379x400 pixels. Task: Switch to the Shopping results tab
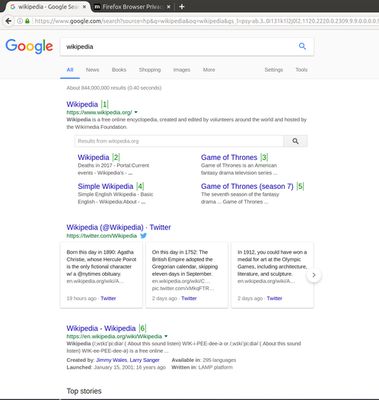coord(150,70)
